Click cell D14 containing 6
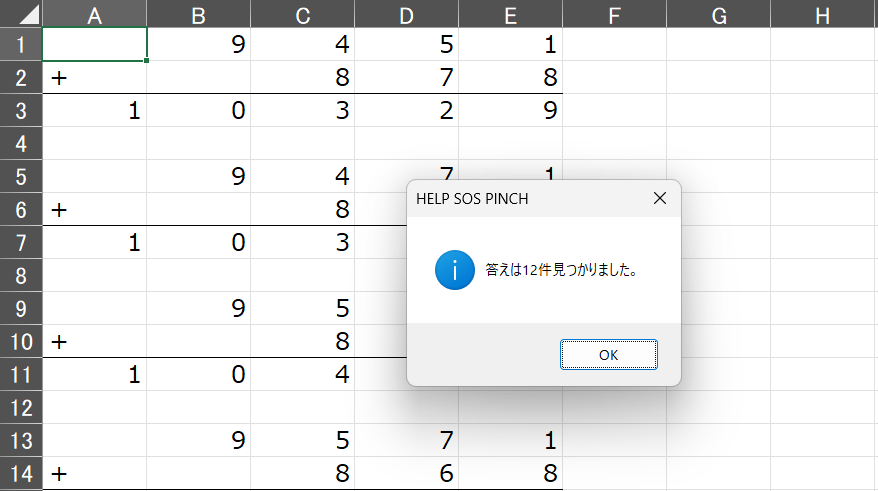 (407, 474)
